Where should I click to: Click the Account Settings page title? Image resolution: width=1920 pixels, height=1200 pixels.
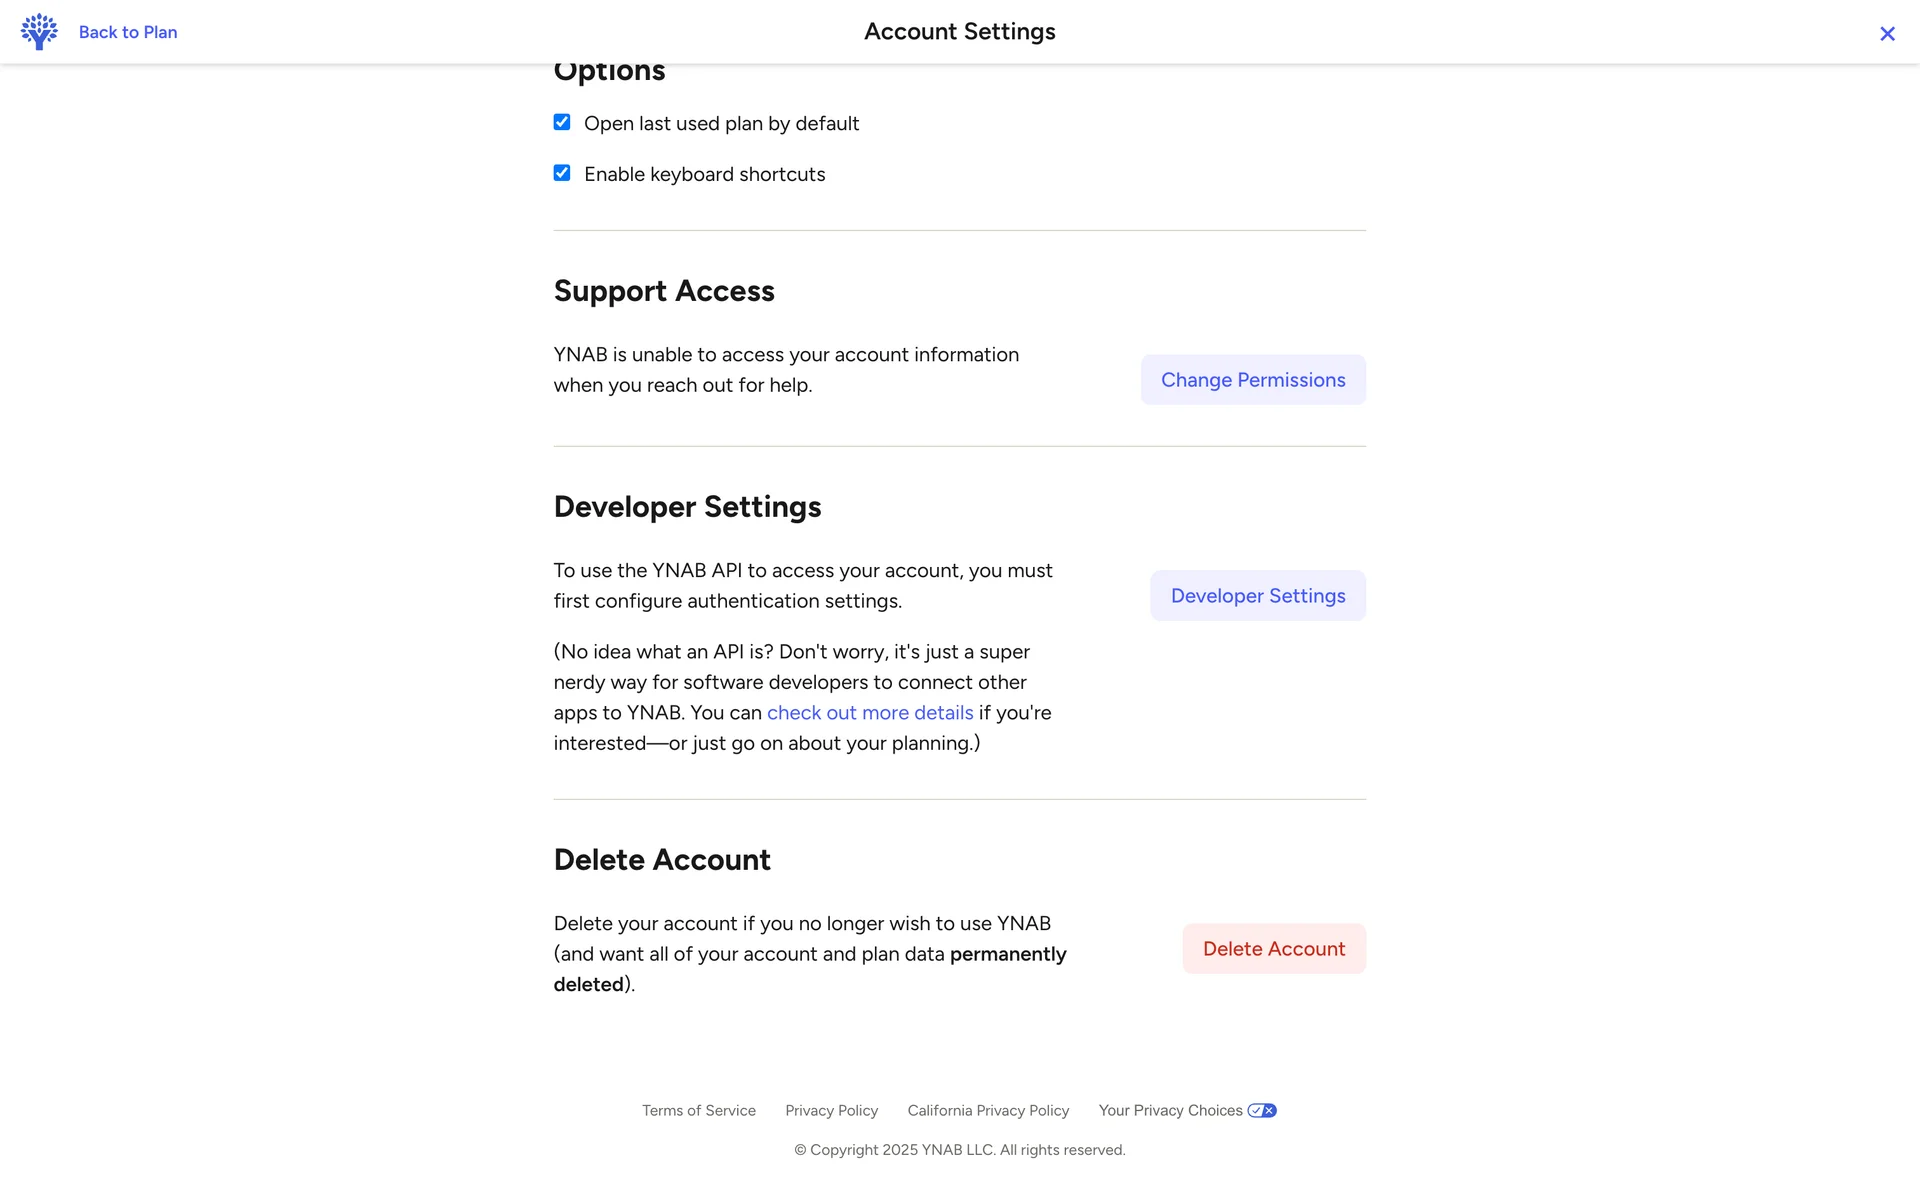959,32
